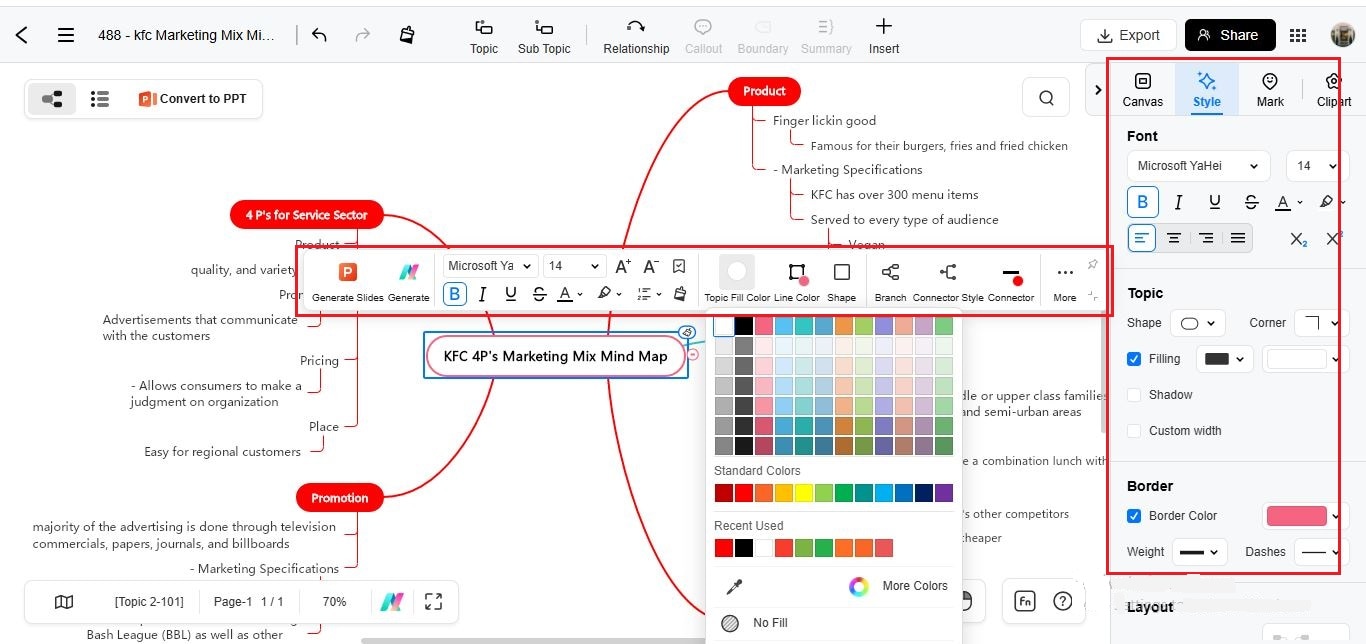
Task: Pick purple from the Standard Colors row
Action: (x=943, y=493)
